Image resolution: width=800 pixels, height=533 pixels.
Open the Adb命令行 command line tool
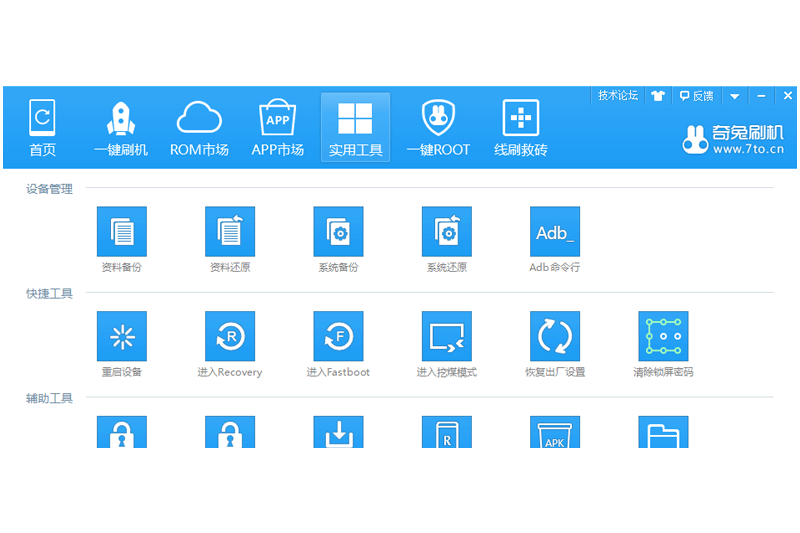(x=554, y=231)
